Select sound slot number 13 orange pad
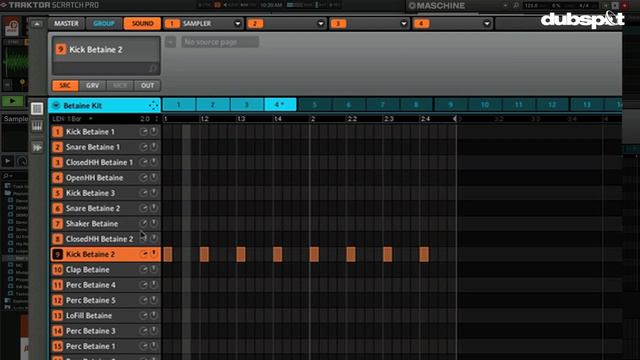 [x=58, y=316]
